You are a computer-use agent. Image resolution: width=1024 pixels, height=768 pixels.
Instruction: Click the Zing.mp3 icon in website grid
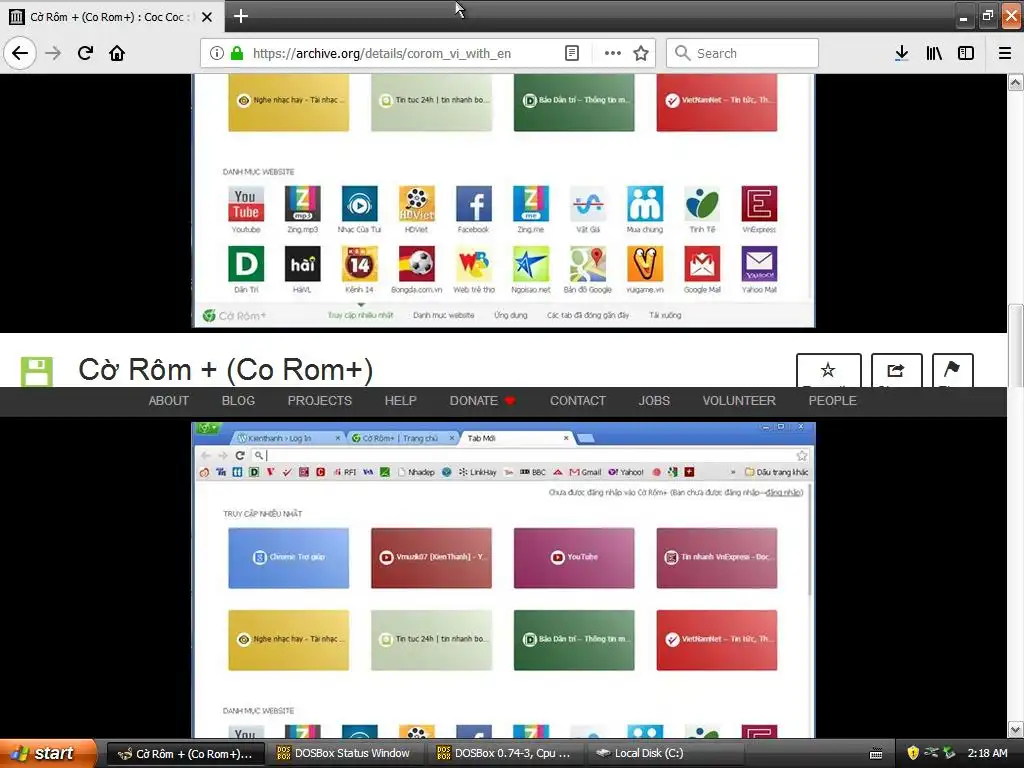pos(302,204)
